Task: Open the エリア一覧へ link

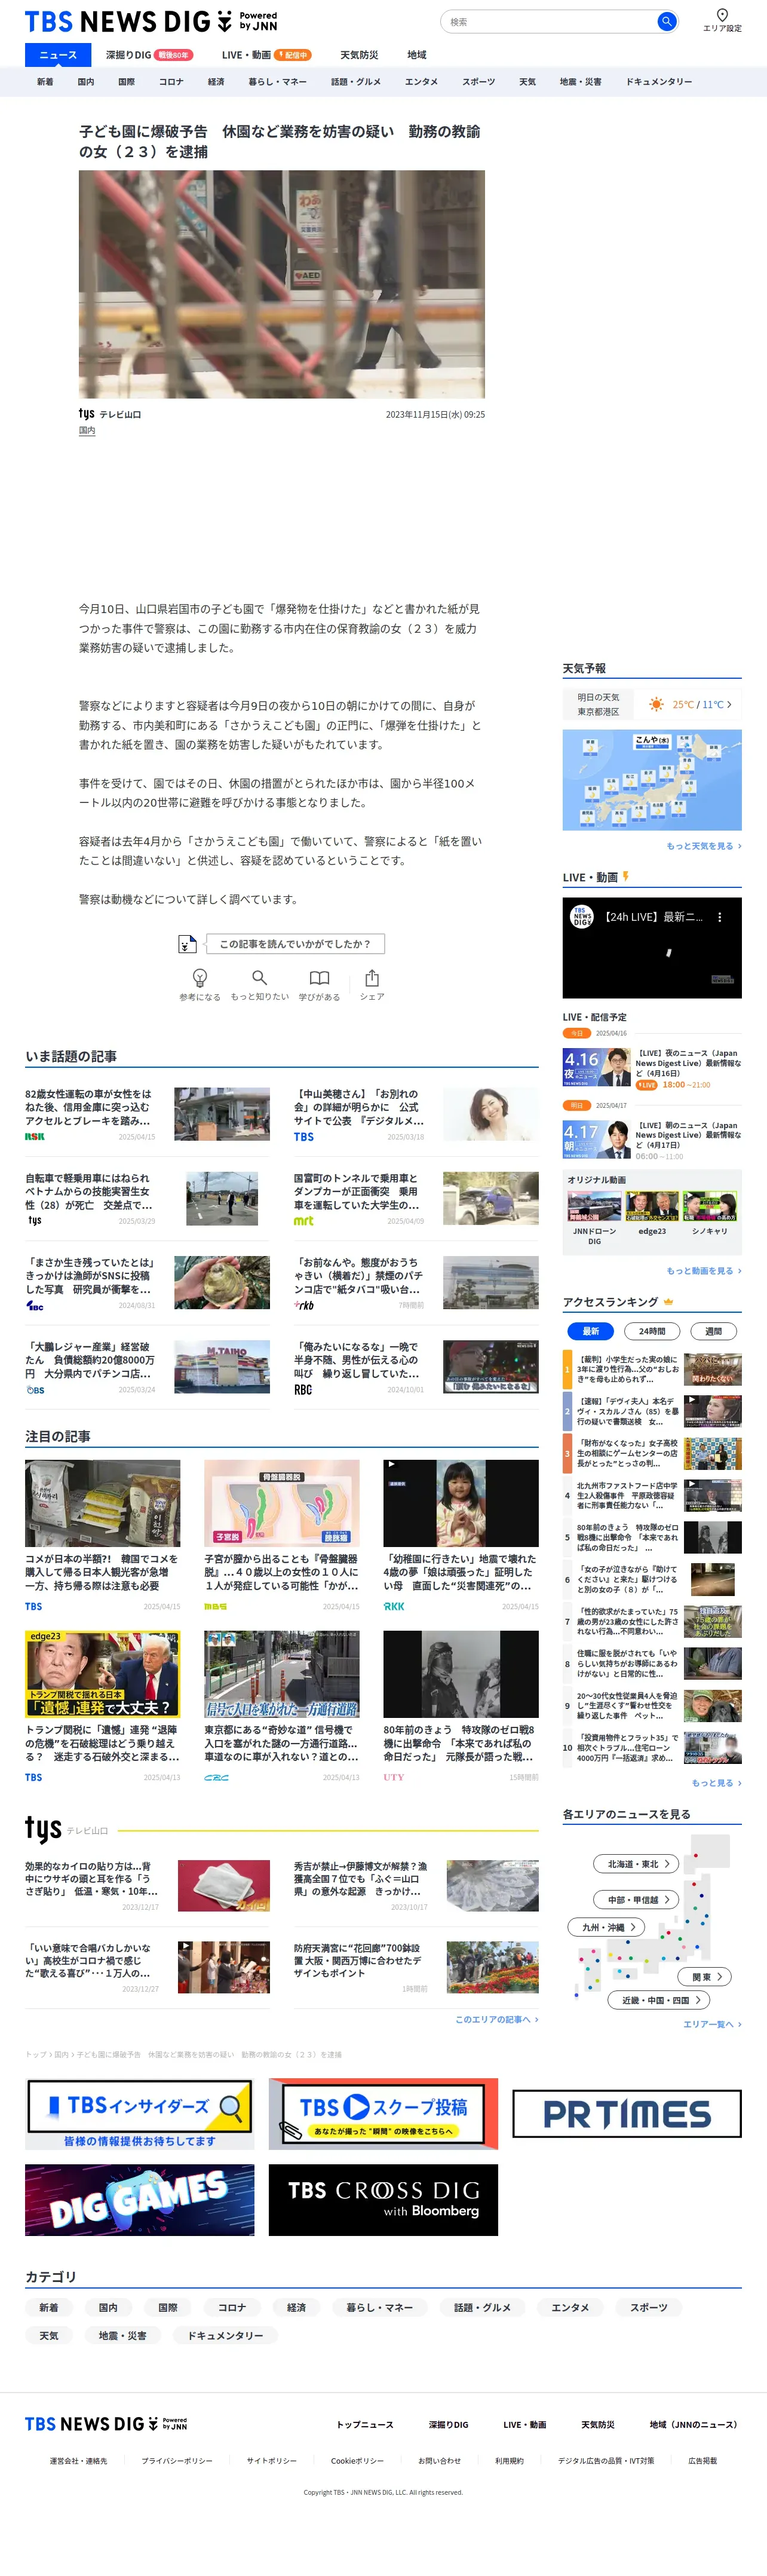Action: [712, 2023]
